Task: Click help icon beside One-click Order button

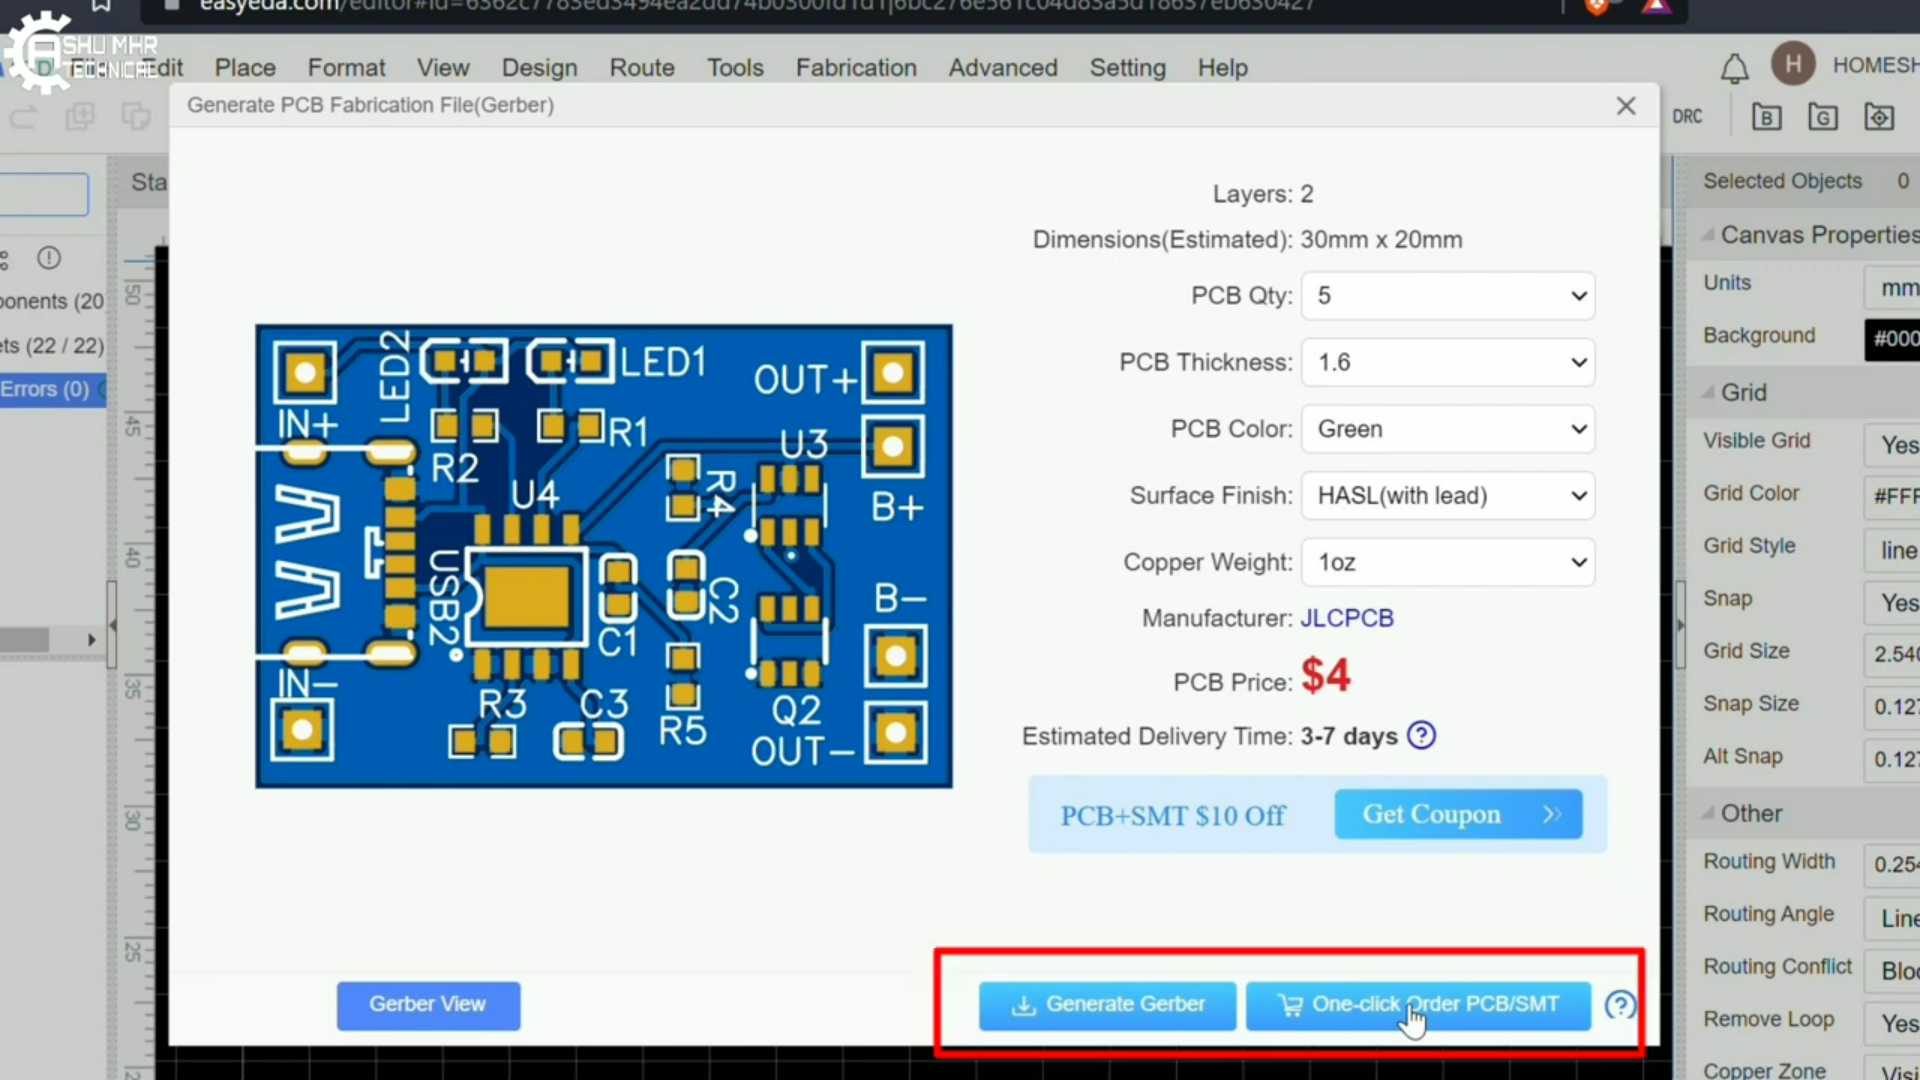Action: tap(1619, 1005)
